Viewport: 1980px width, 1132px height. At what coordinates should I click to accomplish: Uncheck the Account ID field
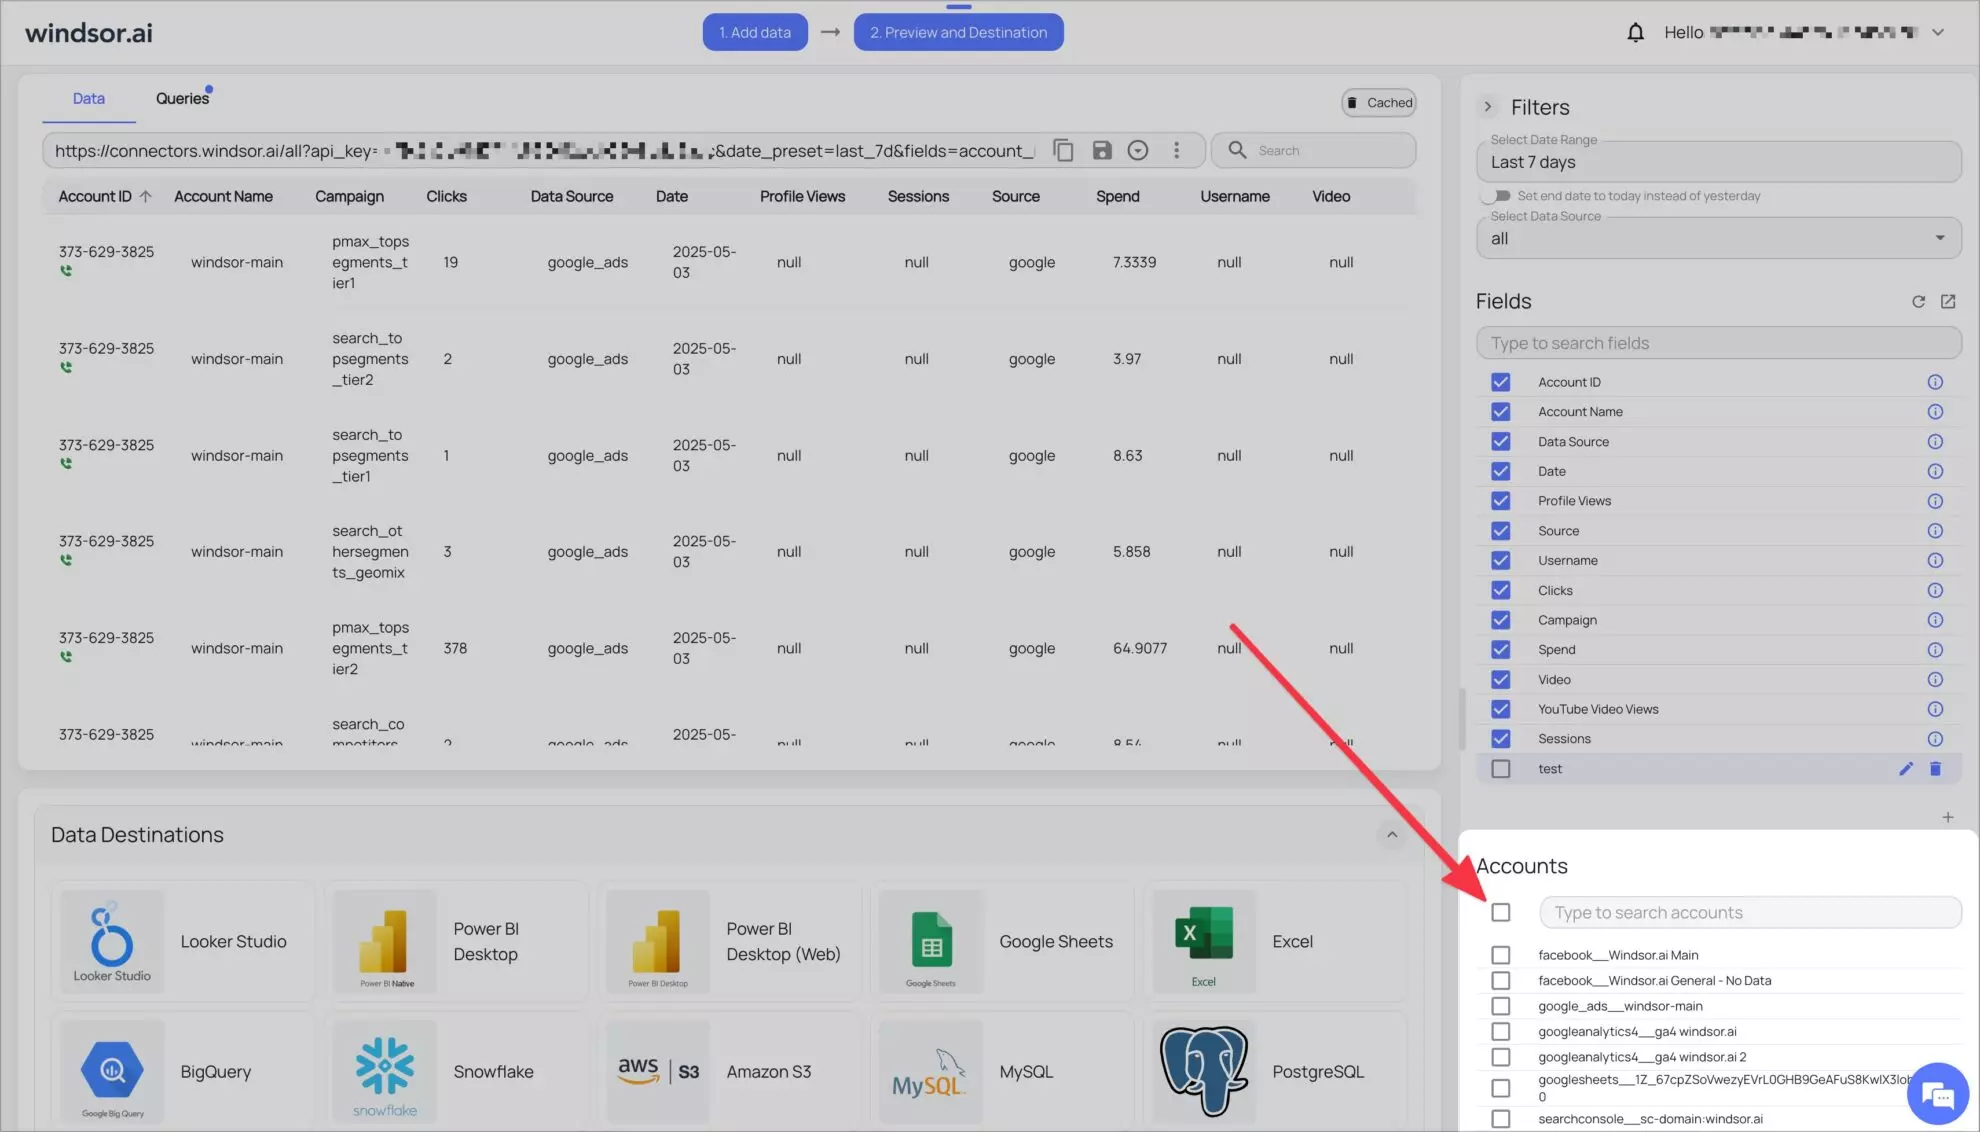point(1500,382)
